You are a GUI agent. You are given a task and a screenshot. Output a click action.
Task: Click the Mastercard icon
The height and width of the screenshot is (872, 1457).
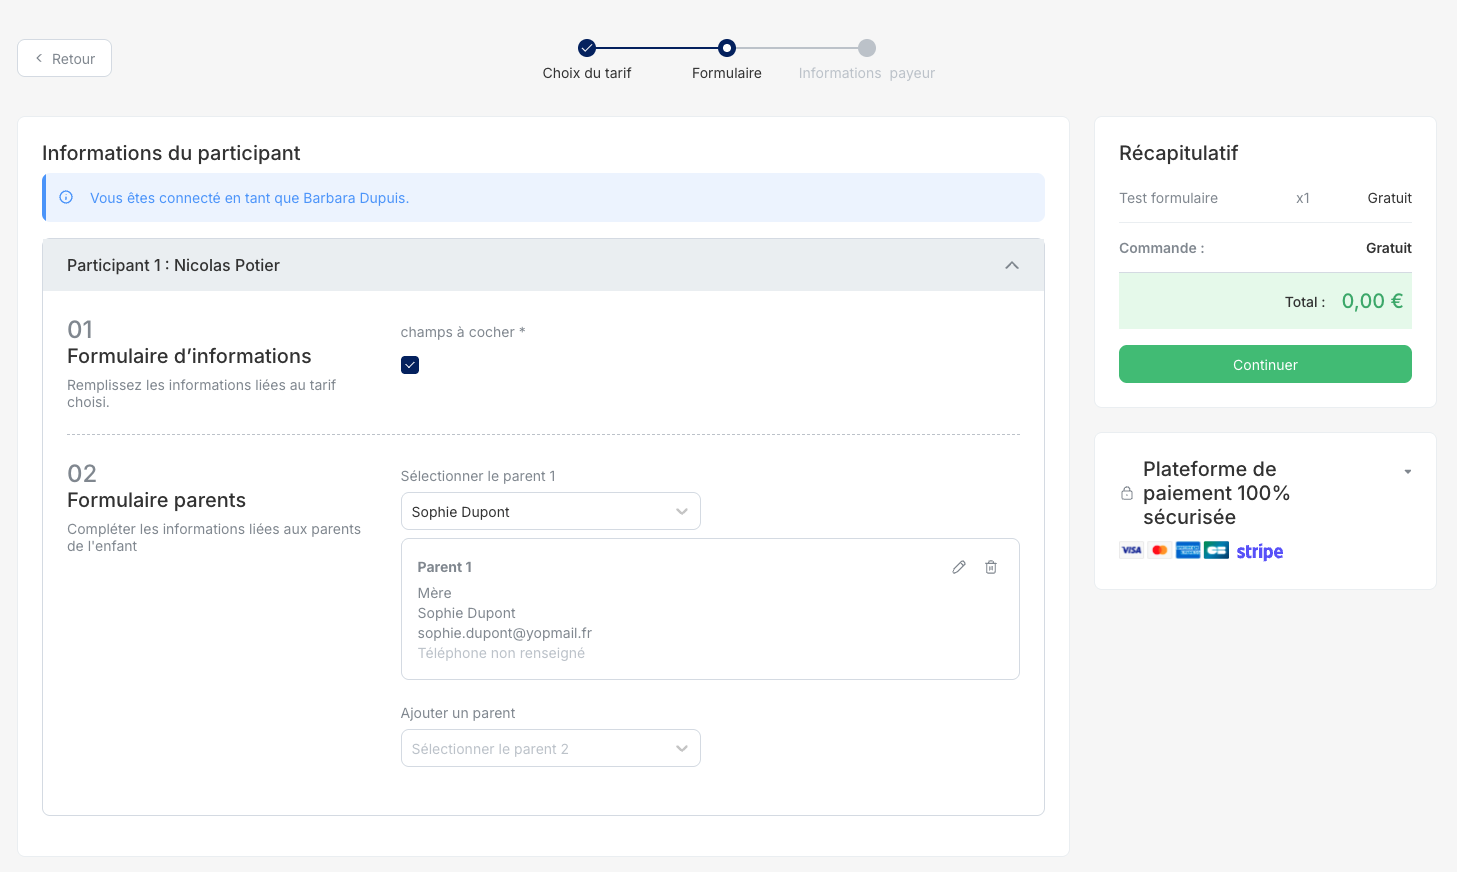coord(1160,550)
